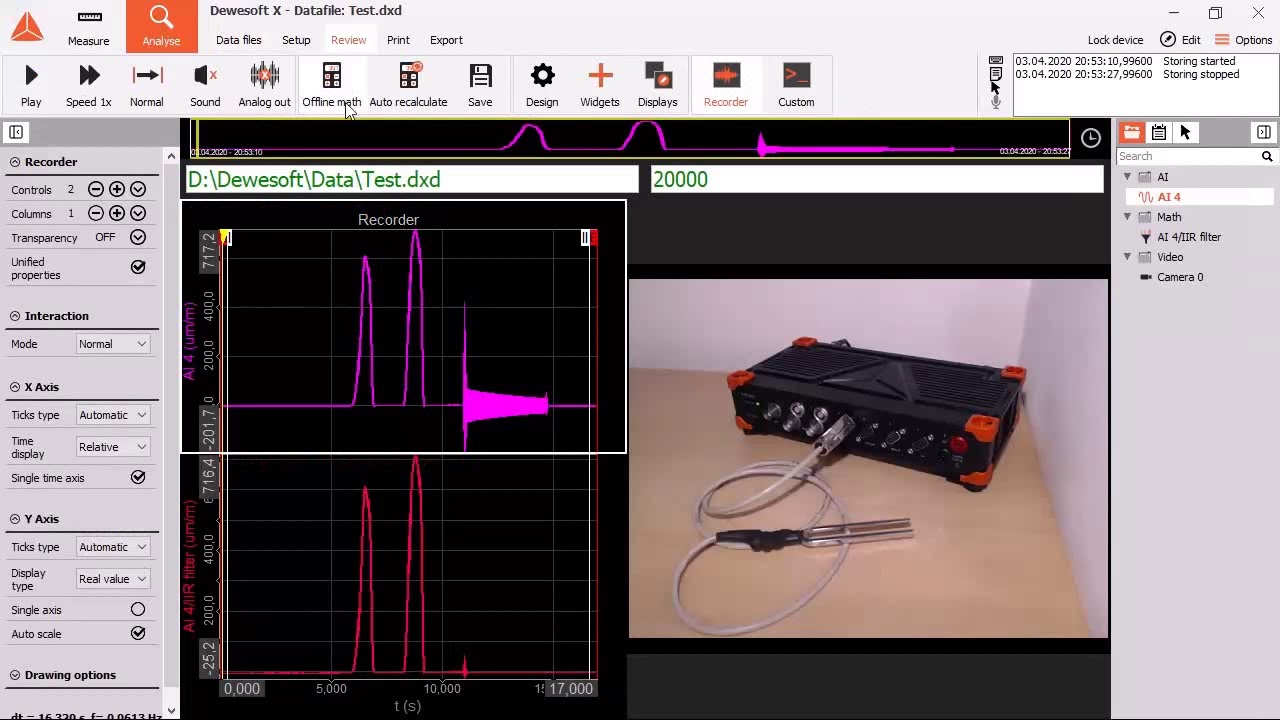Open clipboard list view icon
Screen dimensions: 1280x720
pos(1158,132)
